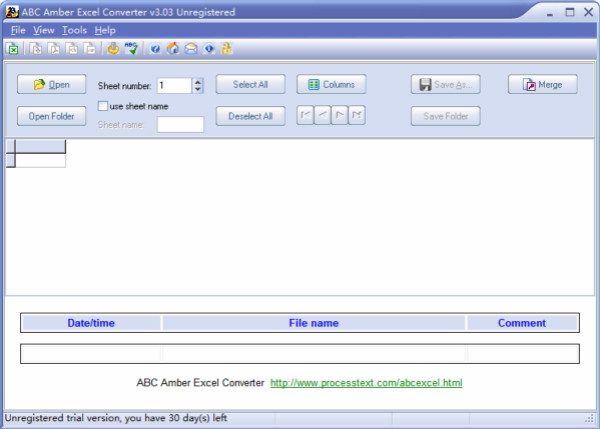The height and width of the screenshot is (429, 600).
Task: Open the Columns dialog button
Action: (x=331, y=85)
